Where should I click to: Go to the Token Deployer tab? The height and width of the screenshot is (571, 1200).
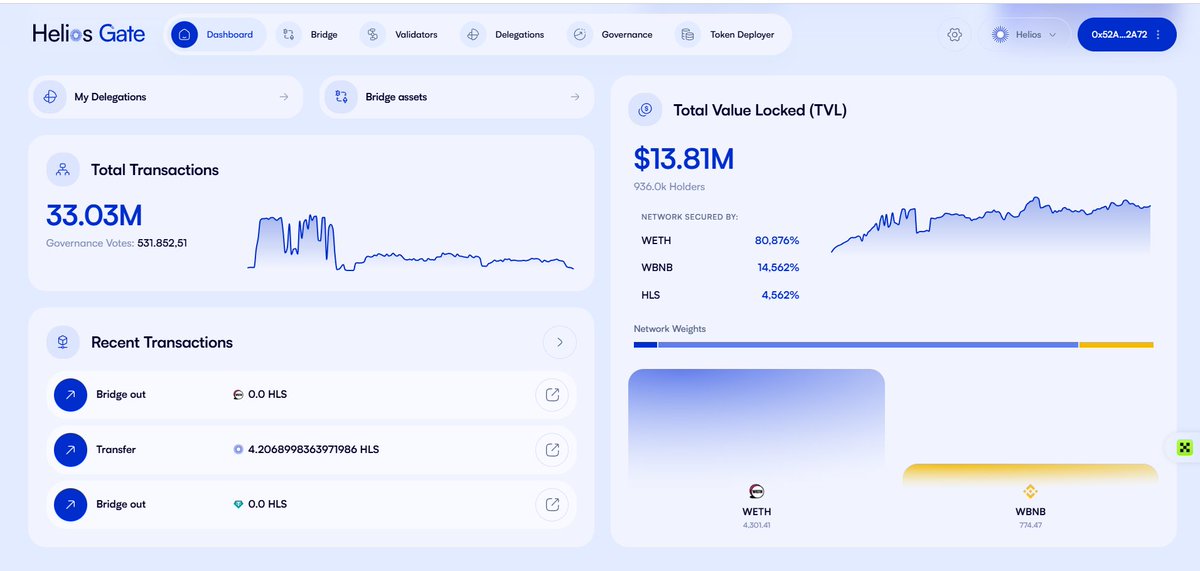pyautogui.click(x=728, y=34)
